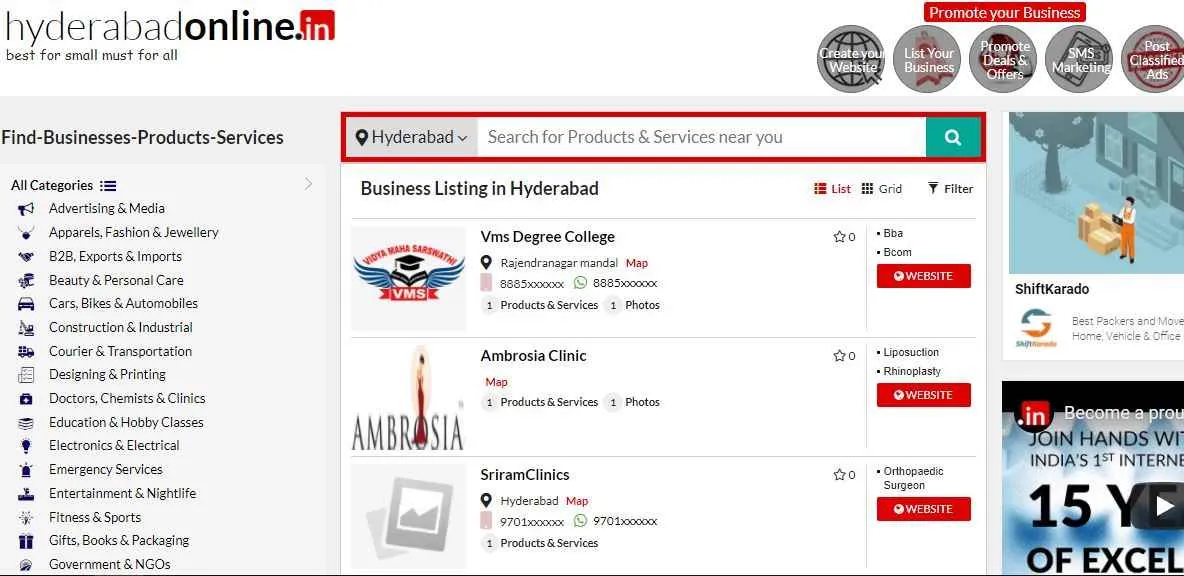The image size is (1184, 576).
Task: Click the teal search magnifier button
Action: 952,138
